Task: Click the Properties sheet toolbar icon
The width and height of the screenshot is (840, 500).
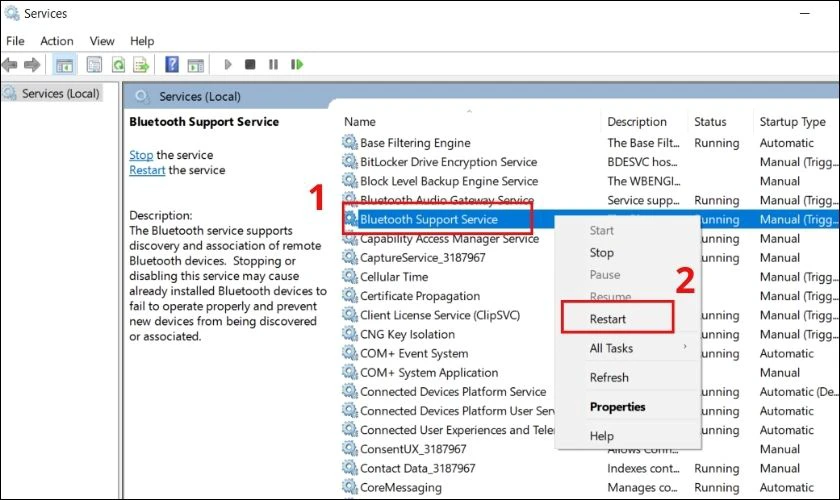Action: (94, 65)
